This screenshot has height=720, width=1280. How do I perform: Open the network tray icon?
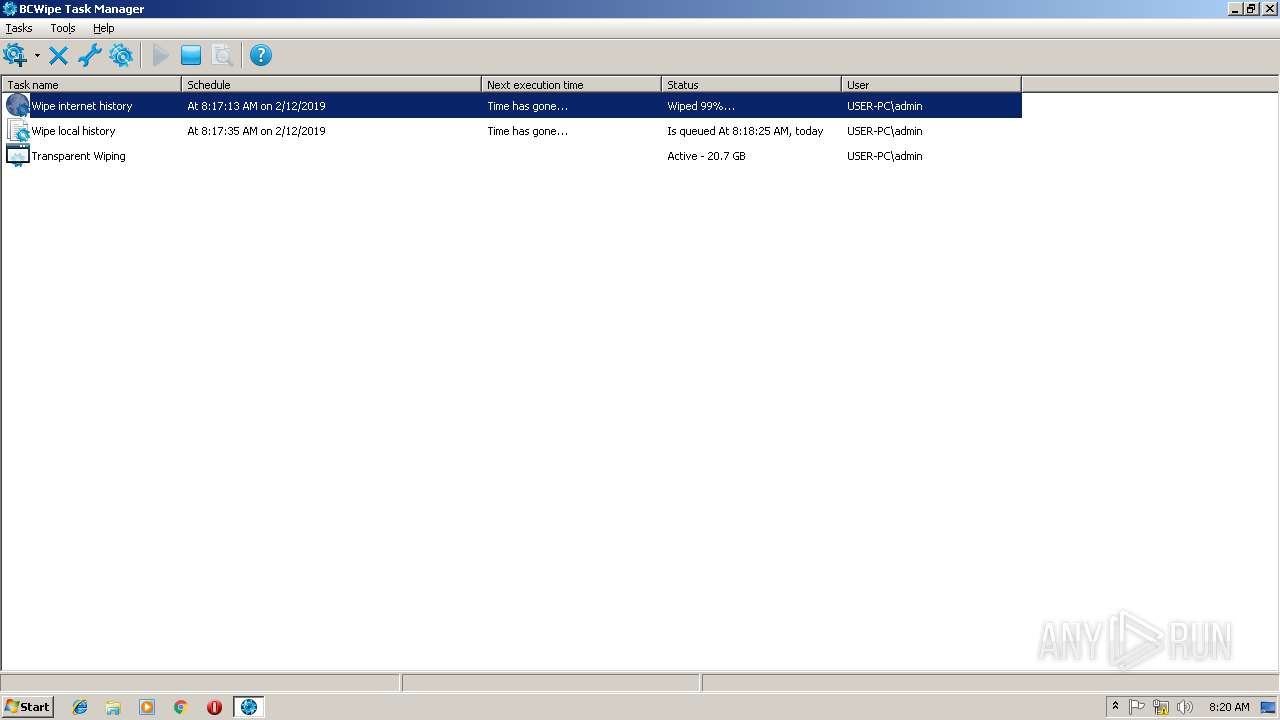pos(1161,707)
